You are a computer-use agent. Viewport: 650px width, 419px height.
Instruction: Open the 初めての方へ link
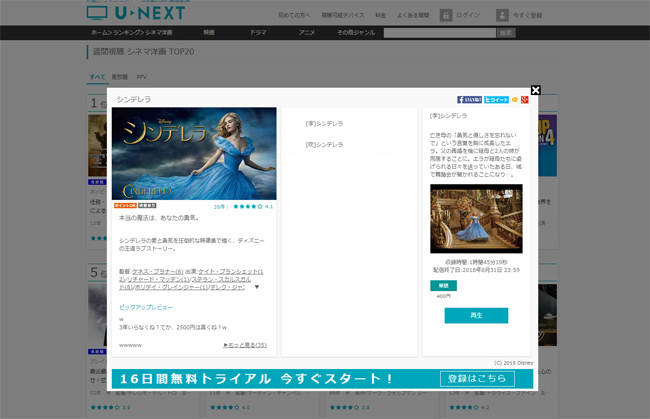pyautogui.click(x=294, y=15)
